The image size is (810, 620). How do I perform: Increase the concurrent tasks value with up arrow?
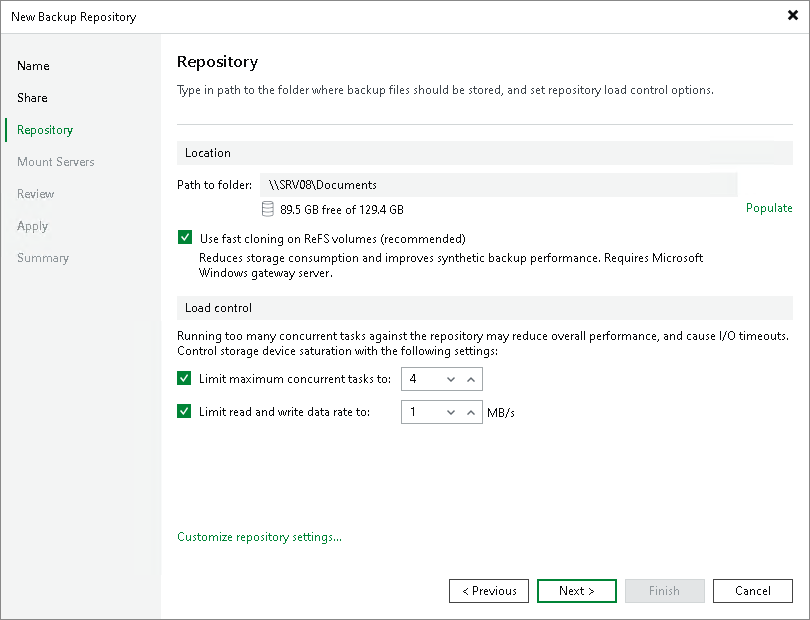pyautogui.click(x=471, y=379)
